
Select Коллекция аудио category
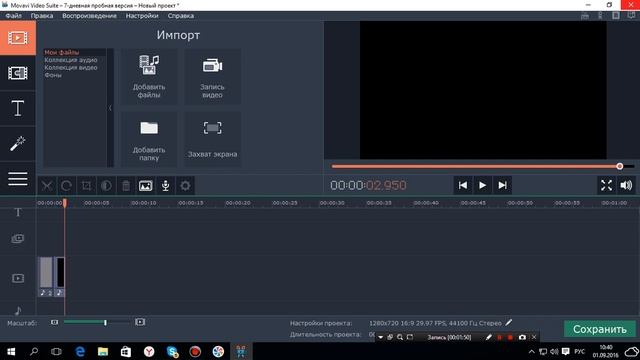click(71, 60)
